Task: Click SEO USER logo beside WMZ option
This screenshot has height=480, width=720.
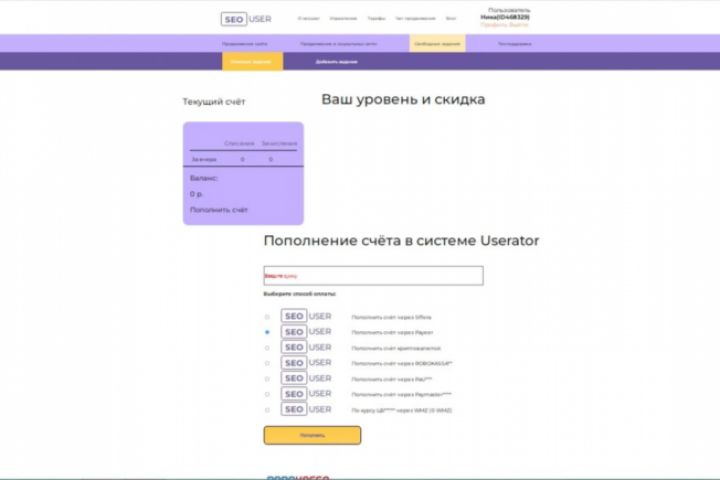Action: (306, 409)
